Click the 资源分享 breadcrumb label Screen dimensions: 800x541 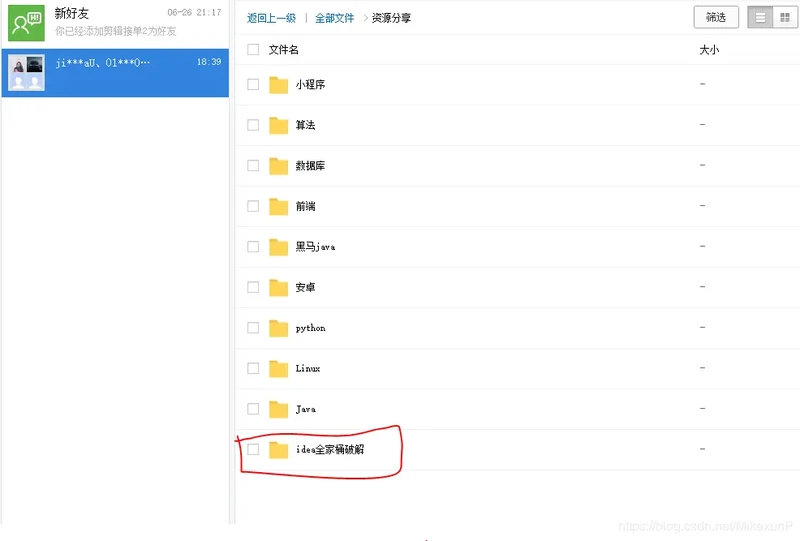coord(391,18)
